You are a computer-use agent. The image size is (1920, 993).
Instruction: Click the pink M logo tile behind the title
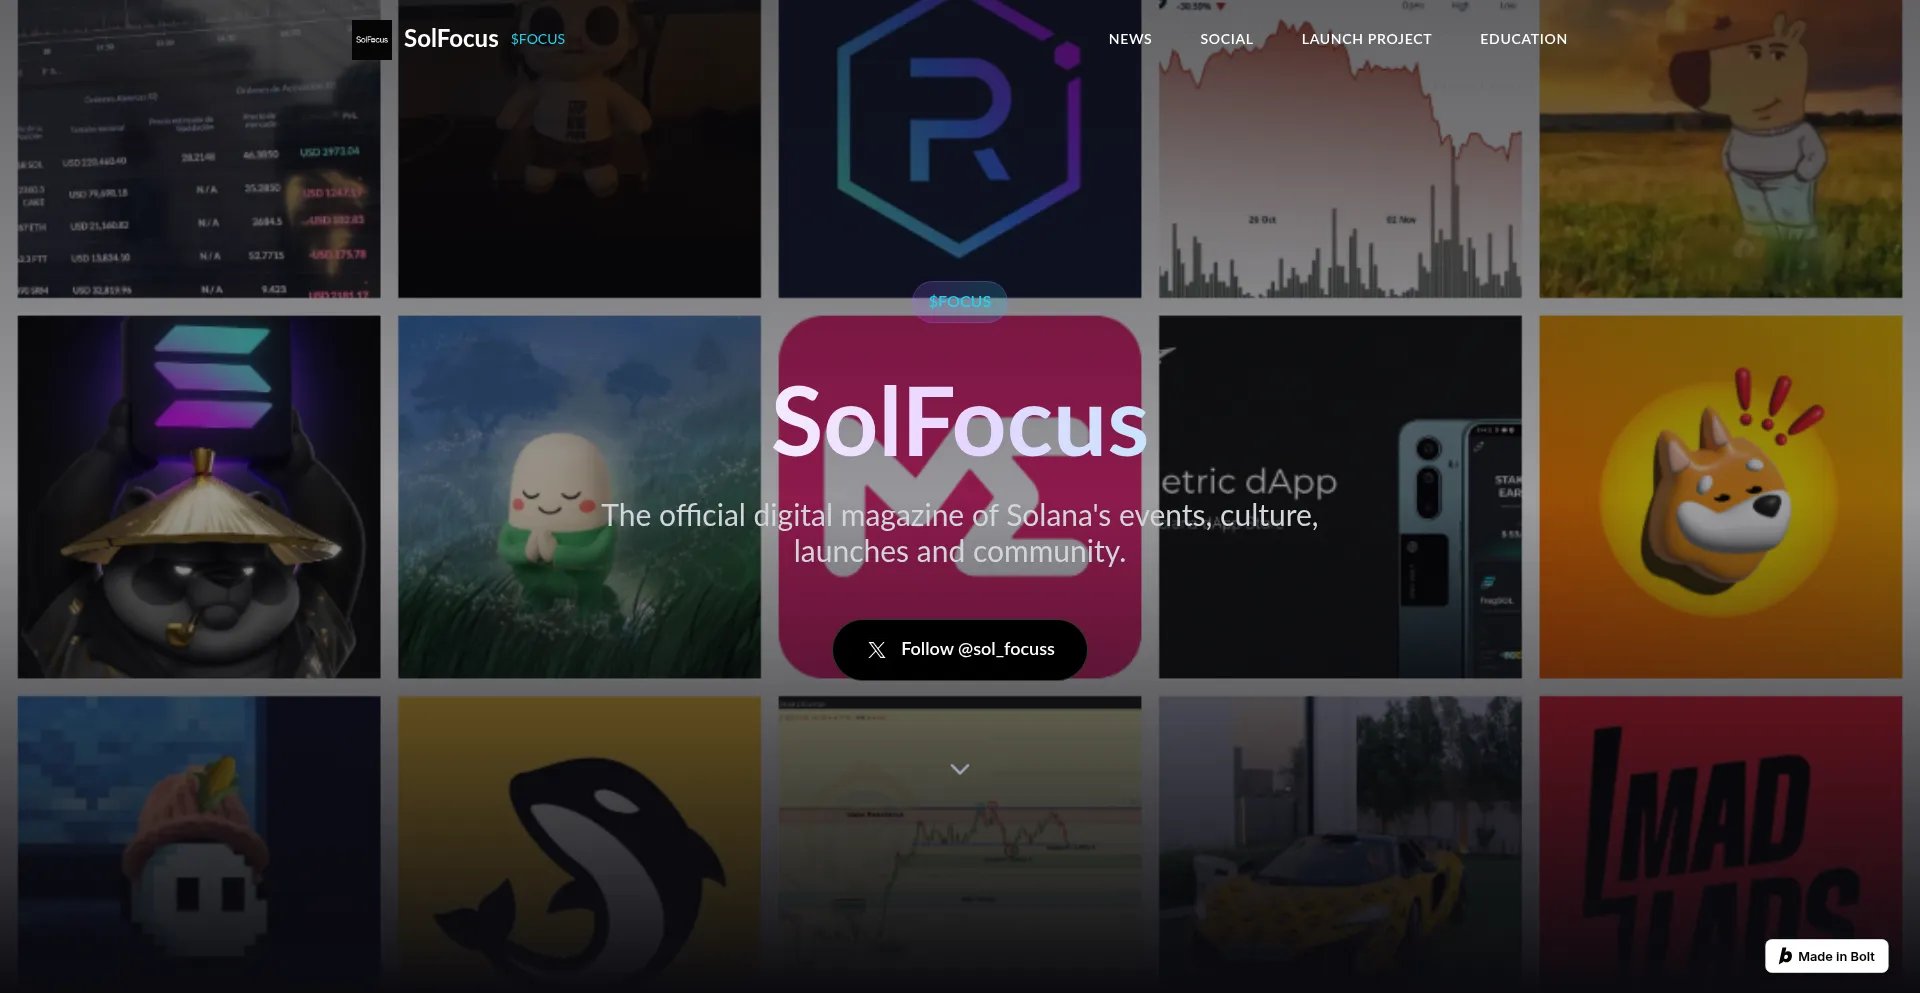click(958, 495)
